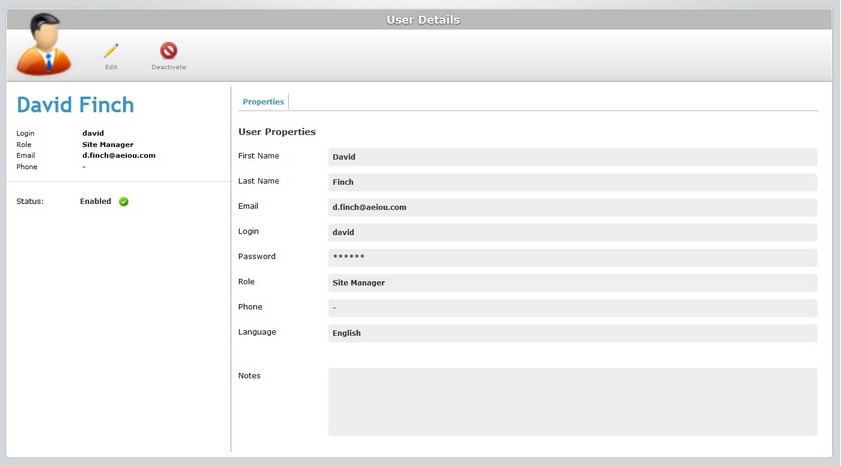Click the 'Deactivate' caption text

click(168, 67)
